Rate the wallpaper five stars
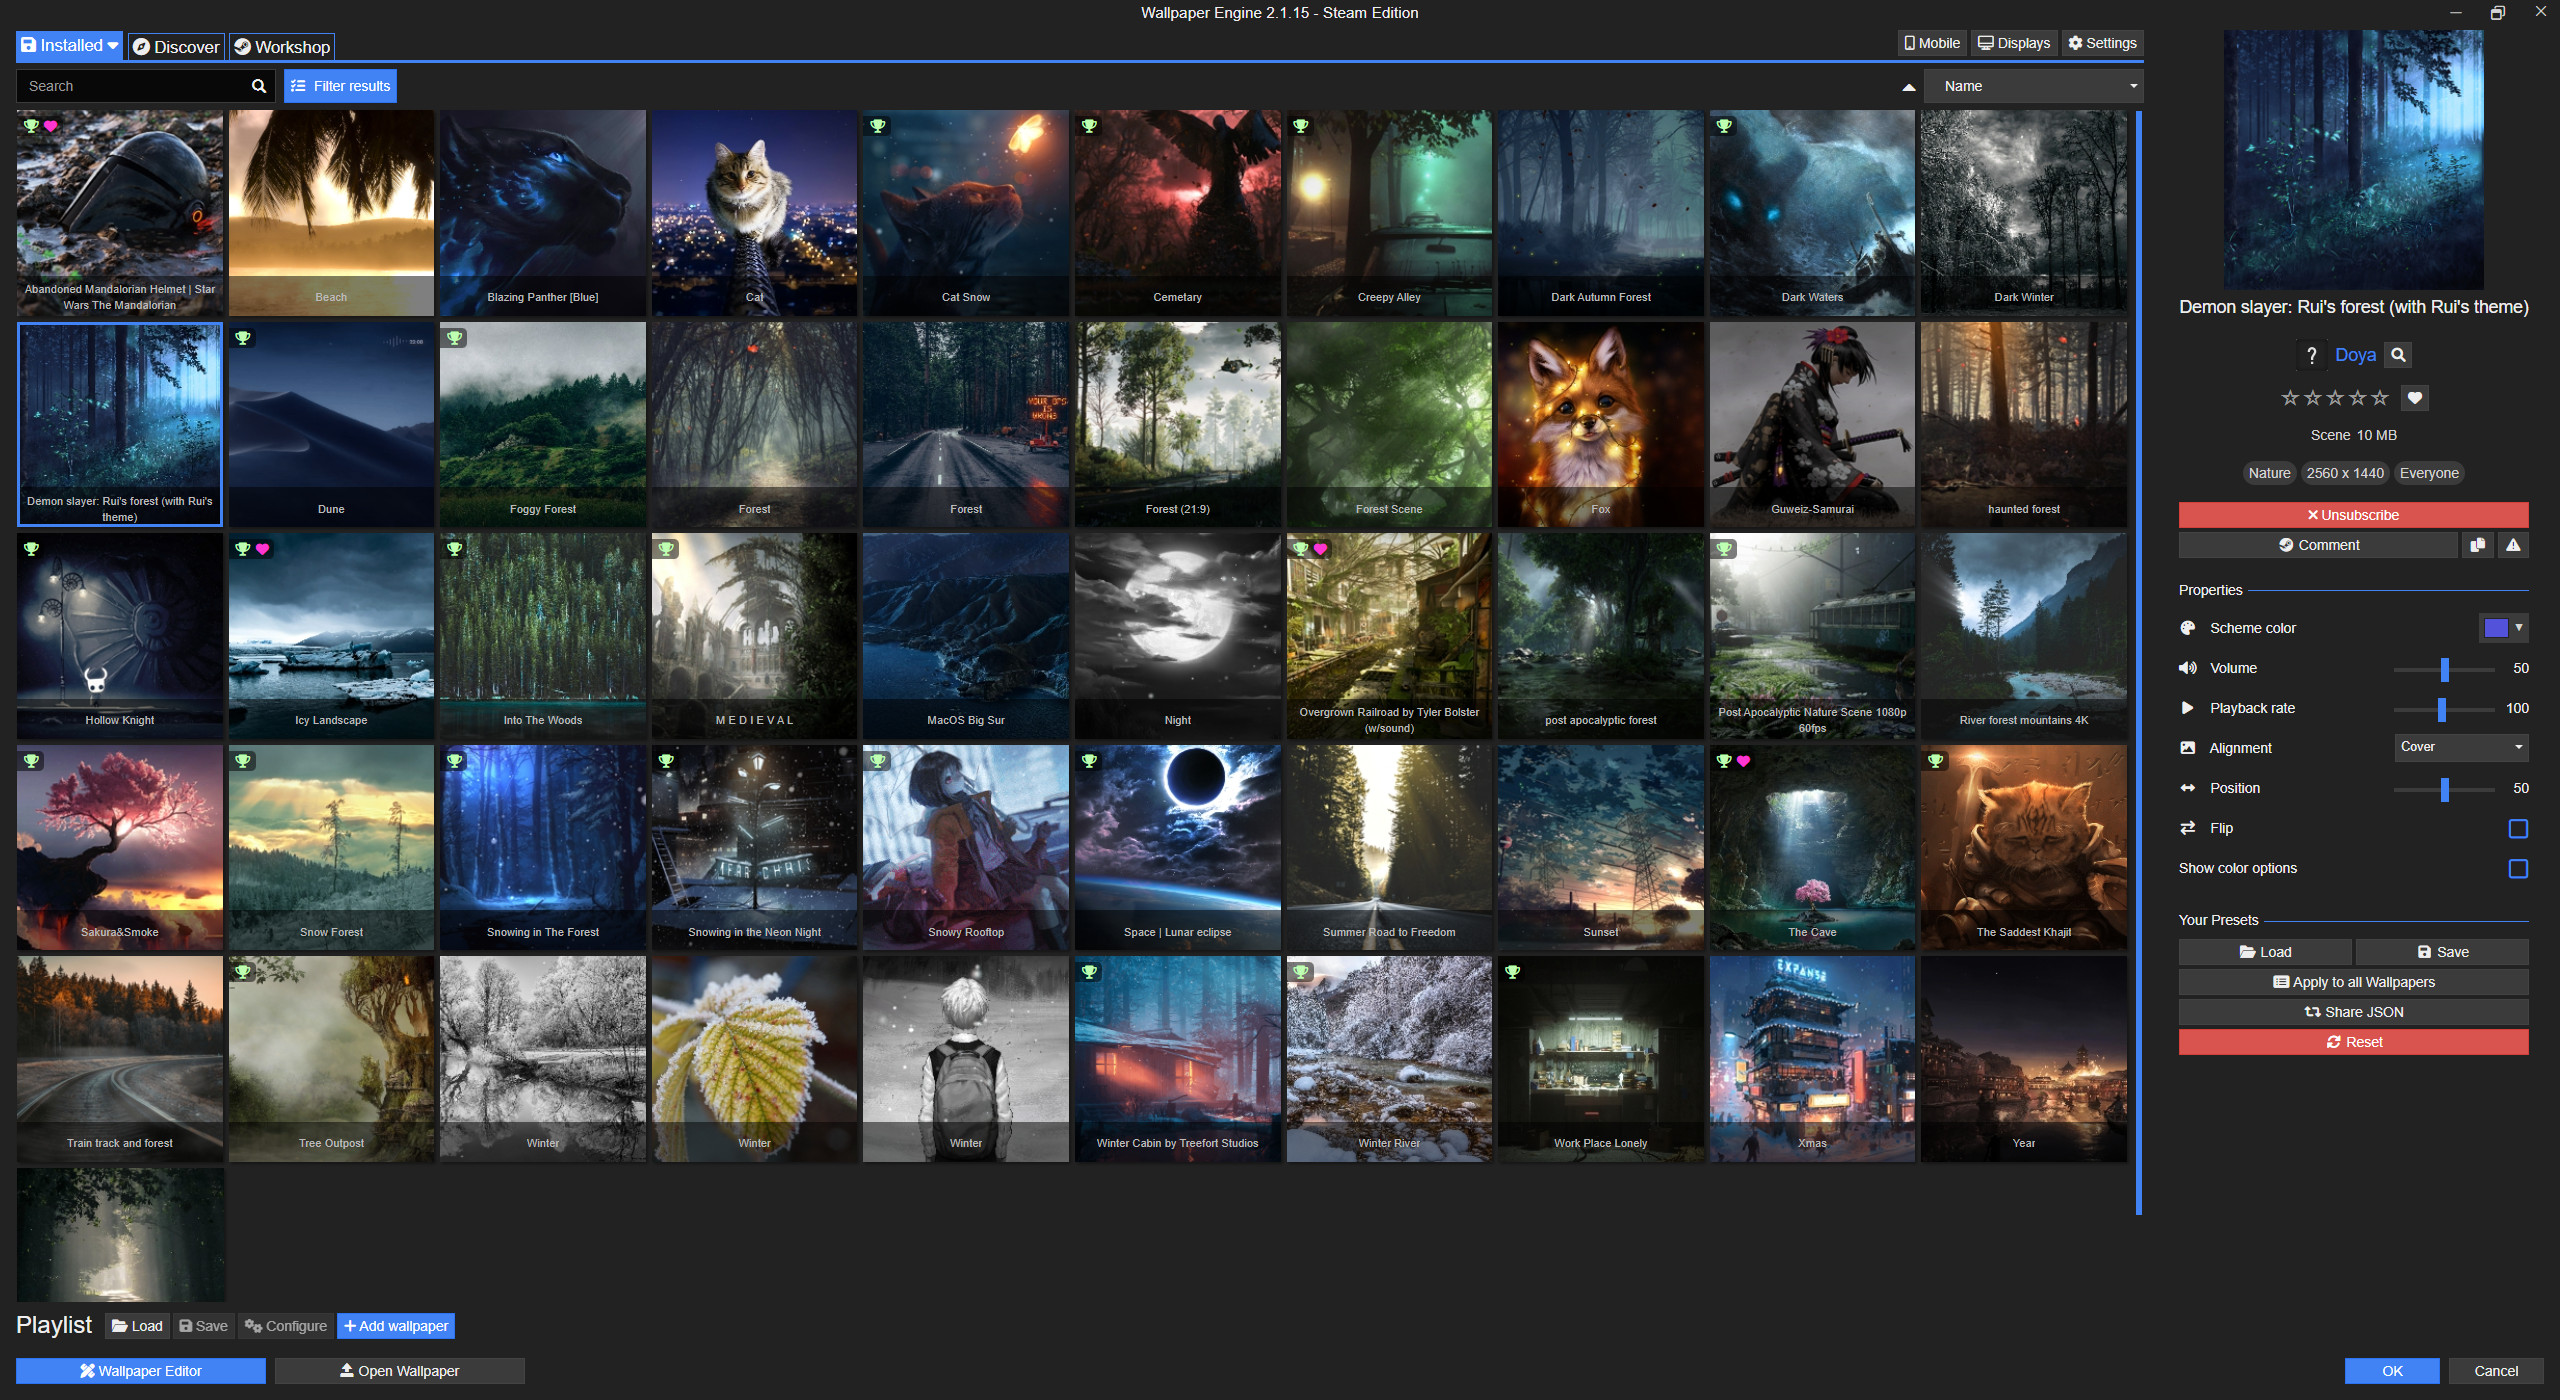2560x1400 pixels. pyautogui.click(x=2380, y=398)
